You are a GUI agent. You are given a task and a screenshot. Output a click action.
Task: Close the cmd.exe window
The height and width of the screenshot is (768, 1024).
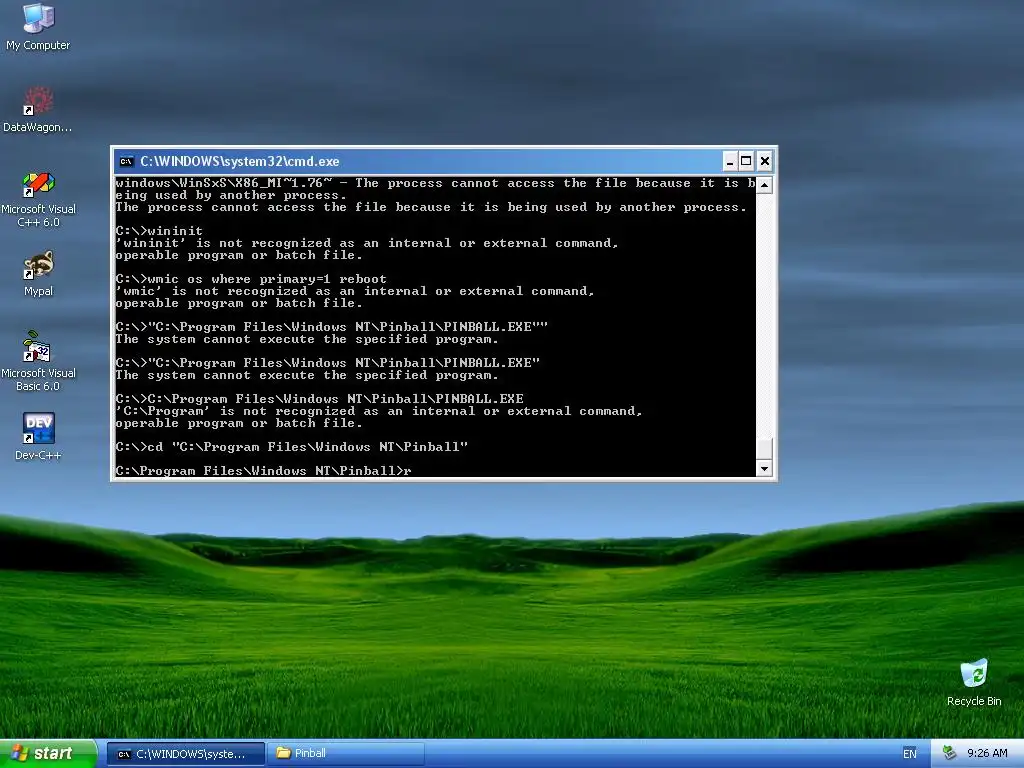pos(765,161)
